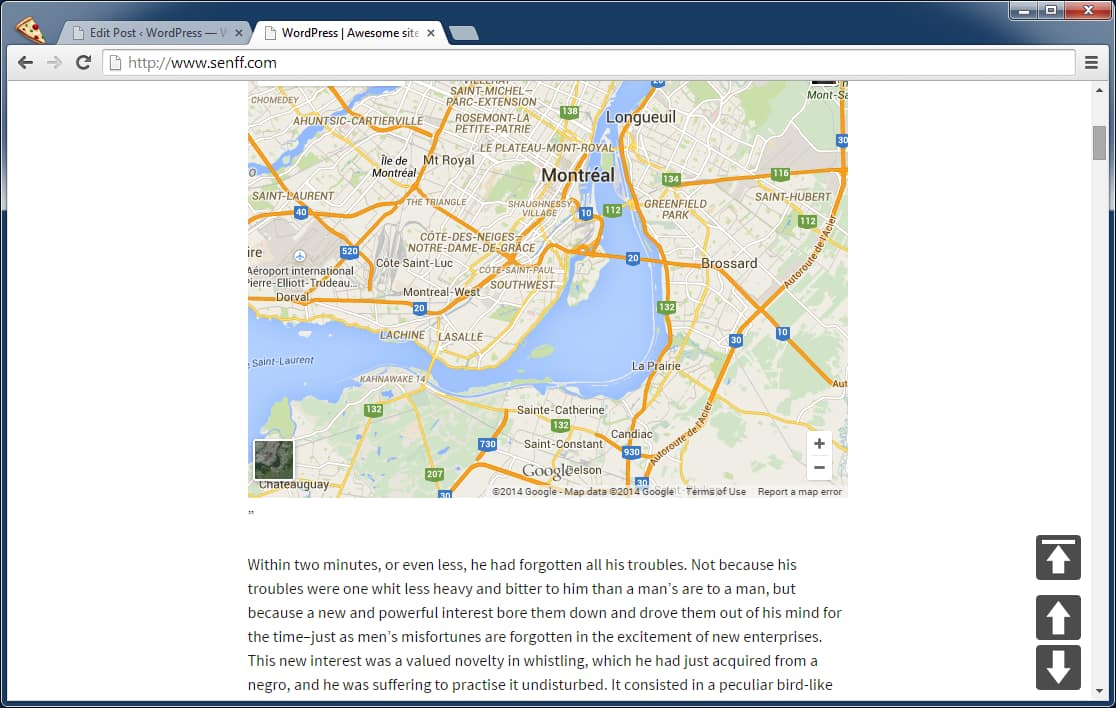Toggle satellite view thumbnail on the map
1116x708 pixels.
tap(274, 459)
